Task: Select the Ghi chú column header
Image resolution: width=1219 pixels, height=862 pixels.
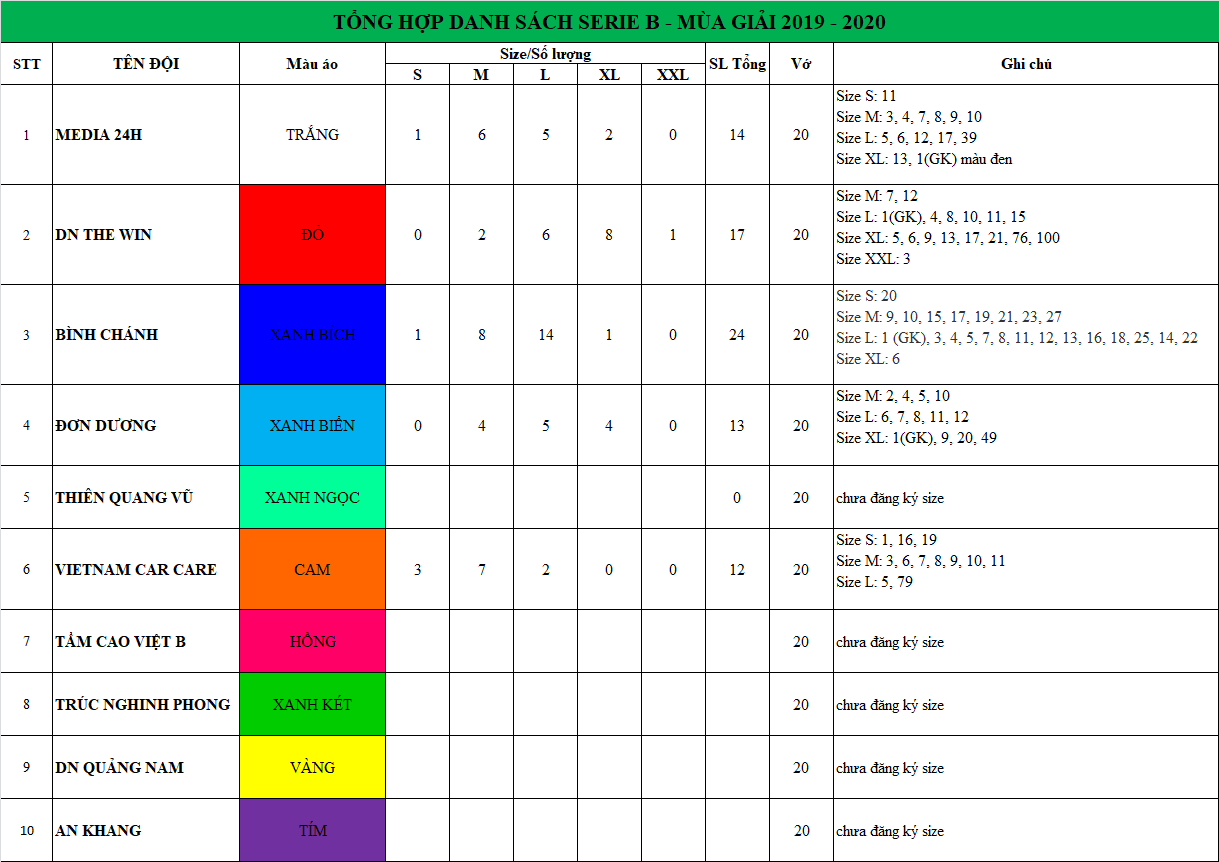Action: click(1026, 64)
